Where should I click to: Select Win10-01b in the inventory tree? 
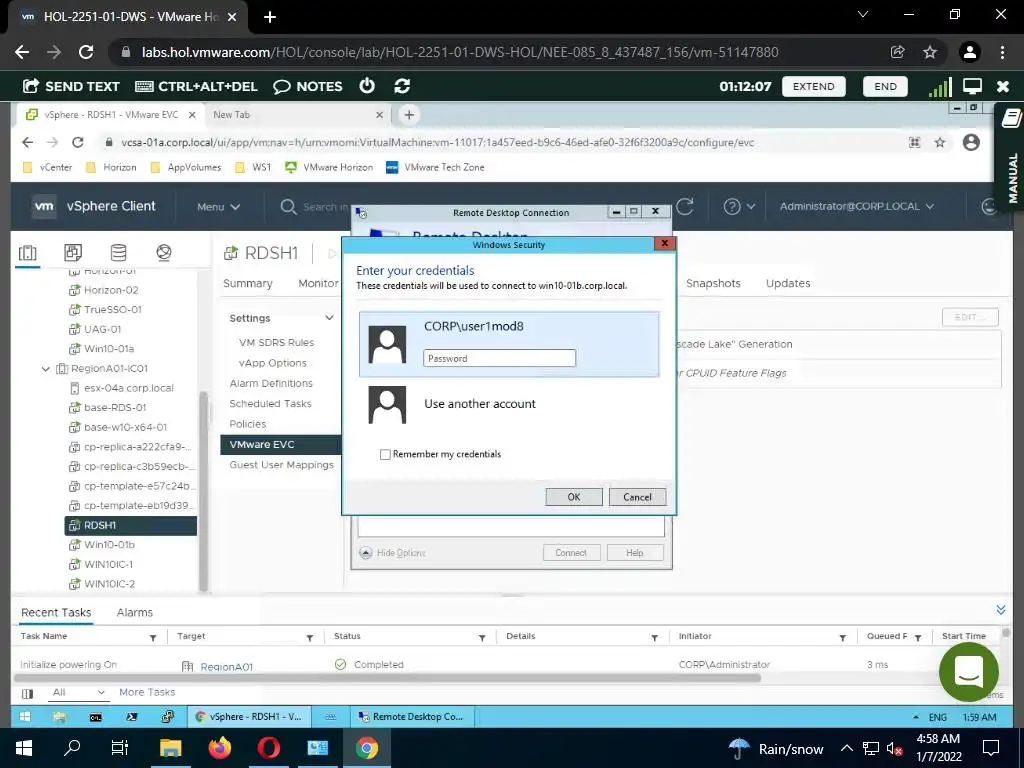pos(109,545)
